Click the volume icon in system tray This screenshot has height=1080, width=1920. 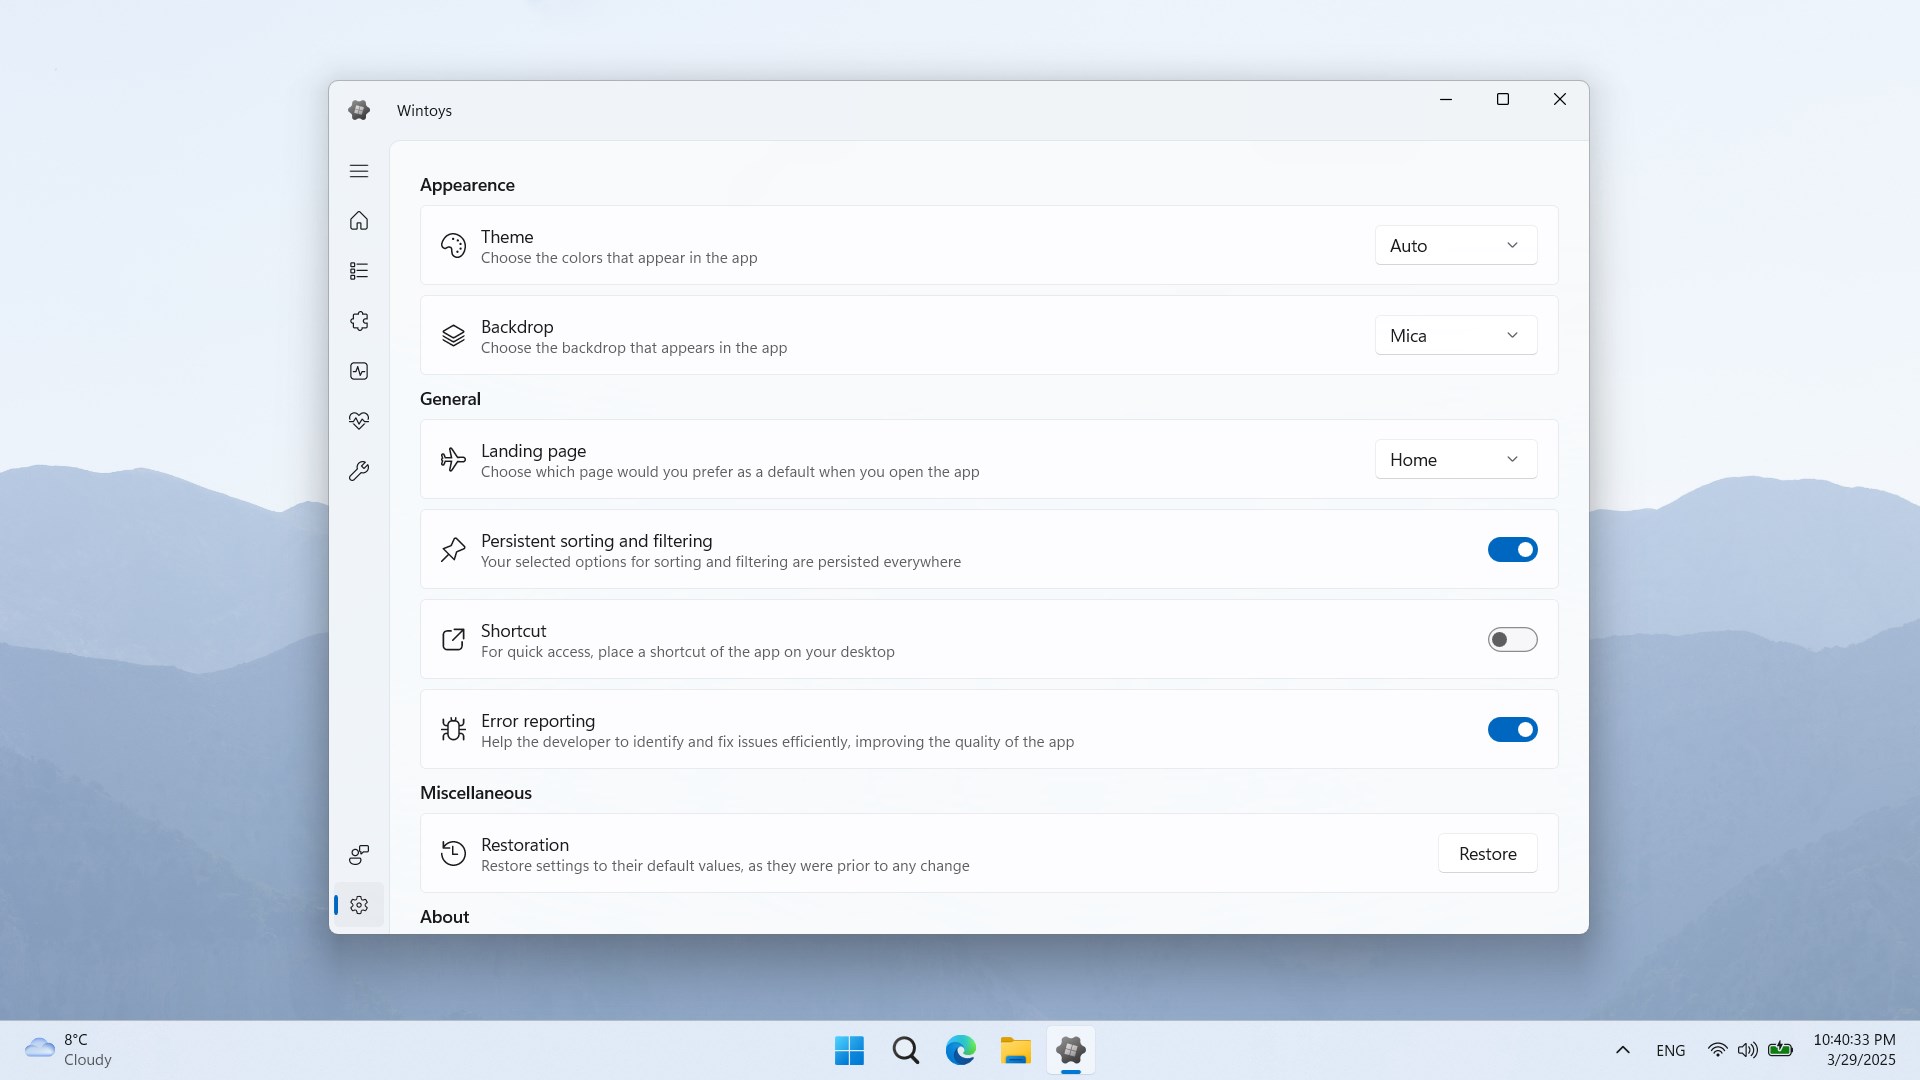click(1748, 1050)
